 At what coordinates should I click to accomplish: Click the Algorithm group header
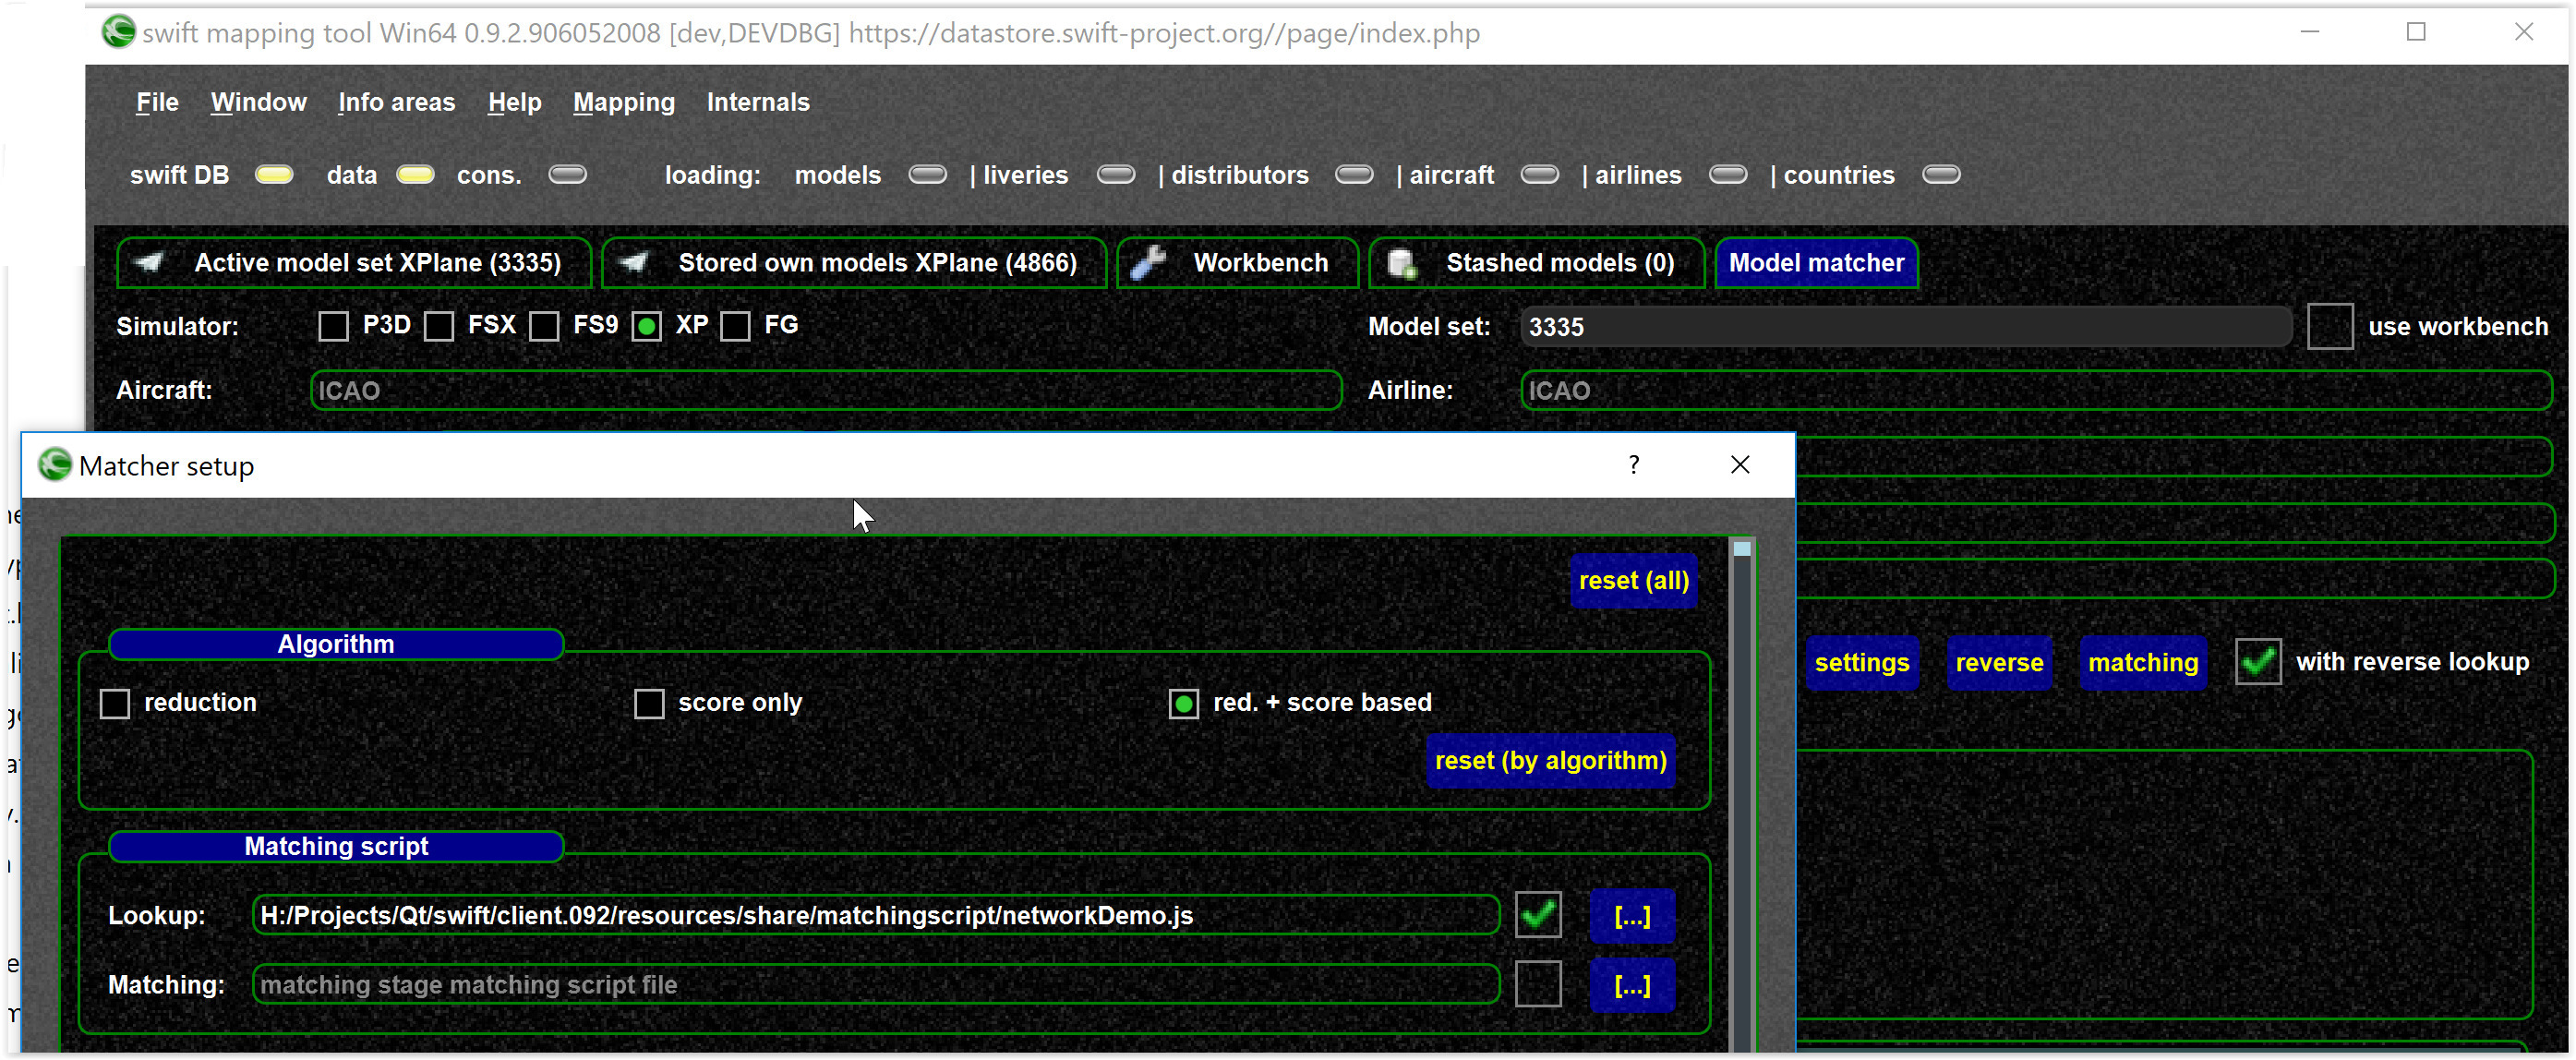(x=336, y=644)
